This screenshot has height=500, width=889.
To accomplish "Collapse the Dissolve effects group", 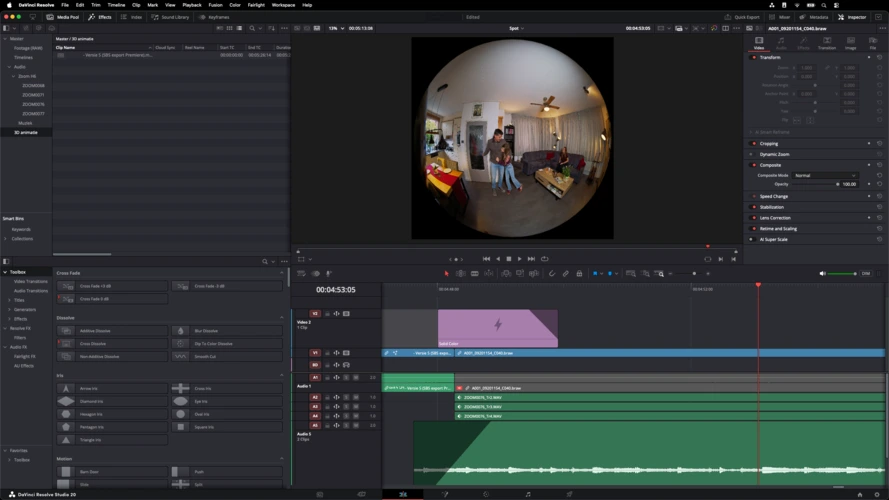I will pos(282,317).
